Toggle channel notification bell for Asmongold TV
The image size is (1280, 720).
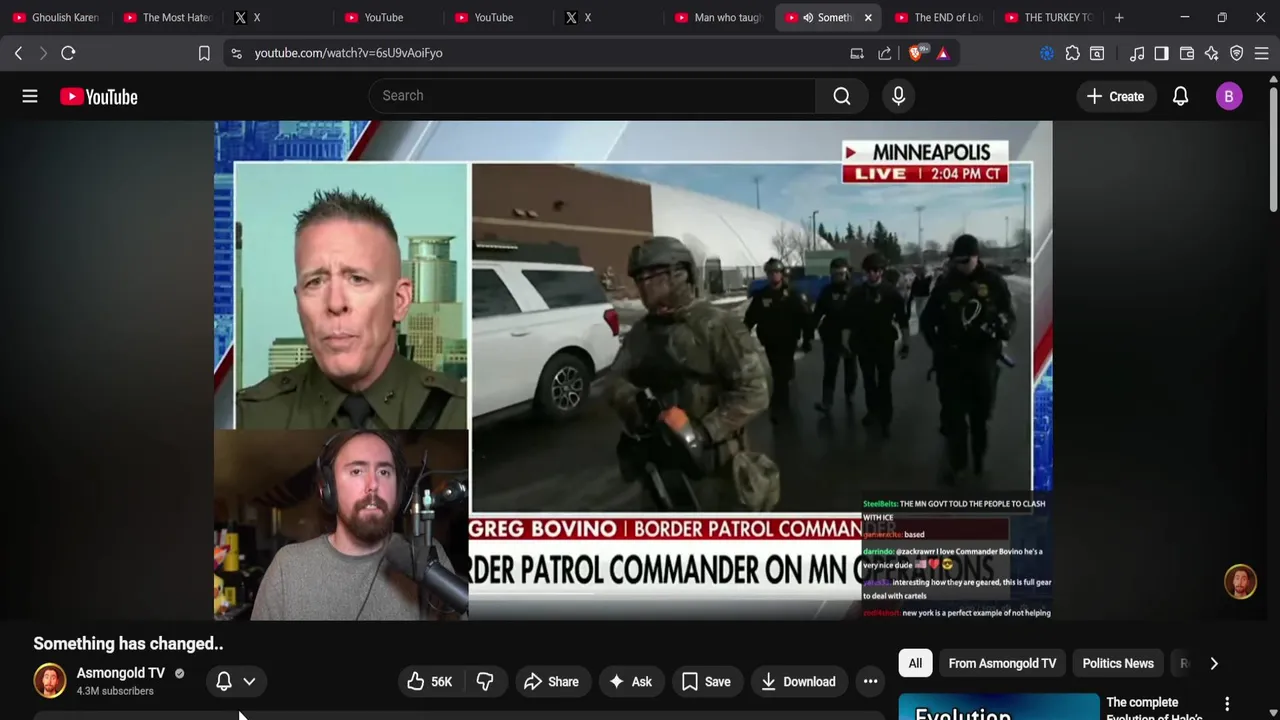[x=224, y=681]
